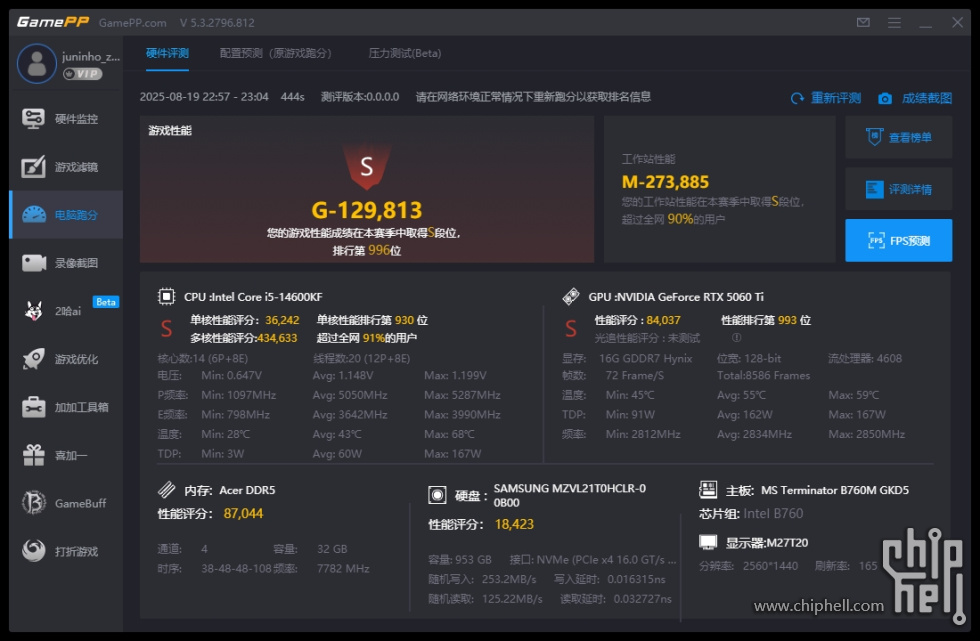Switch to the 硬件评测 tab
The image size is (980, 641).
[x=168, y=54]
